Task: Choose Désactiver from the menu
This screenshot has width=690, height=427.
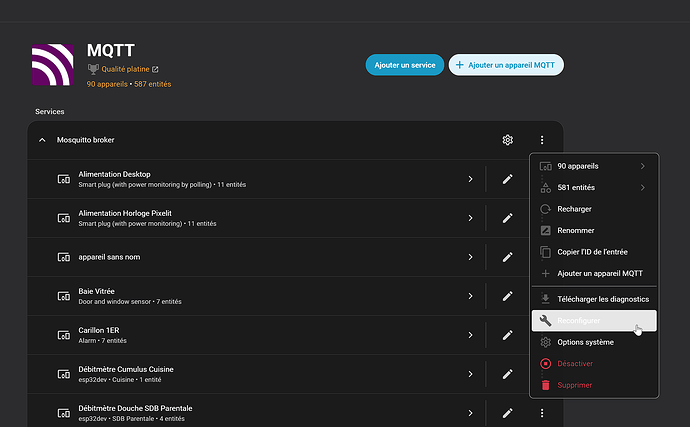Action: (x=594, y=364)
